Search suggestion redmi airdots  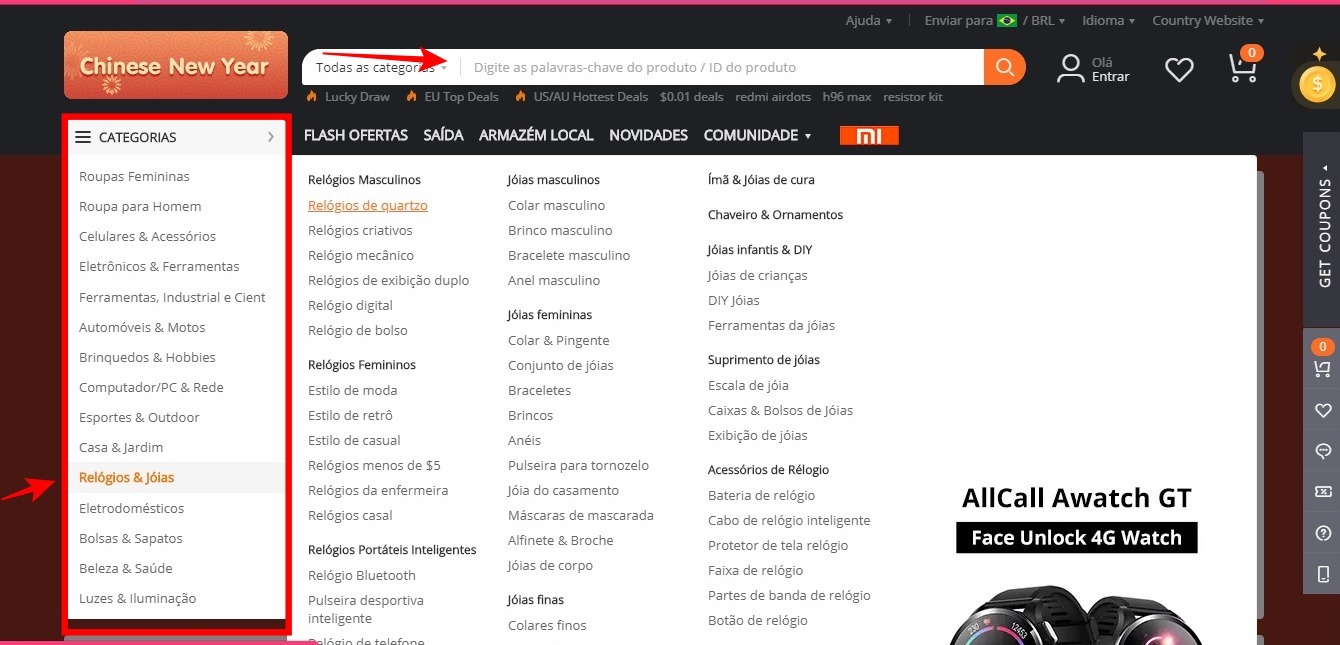coord(773,97)
